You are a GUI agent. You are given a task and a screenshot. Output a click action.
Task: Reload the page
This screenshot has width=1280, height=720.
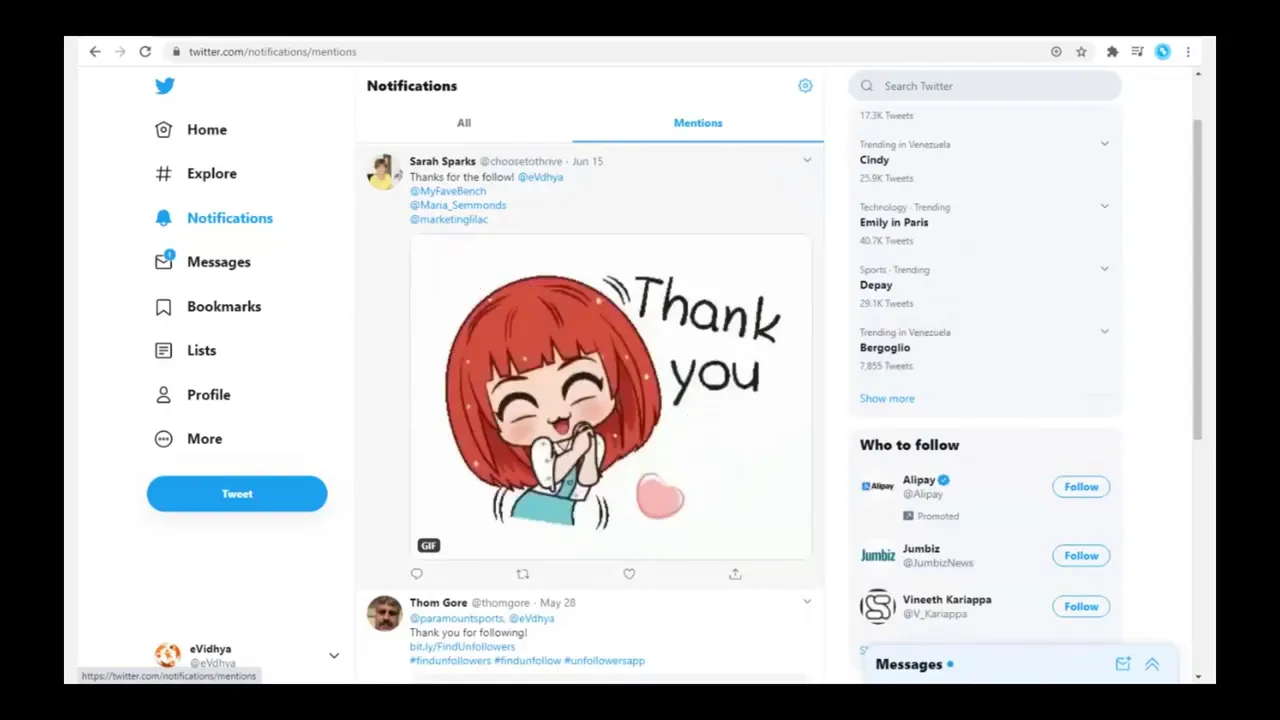tap(145, 52)
